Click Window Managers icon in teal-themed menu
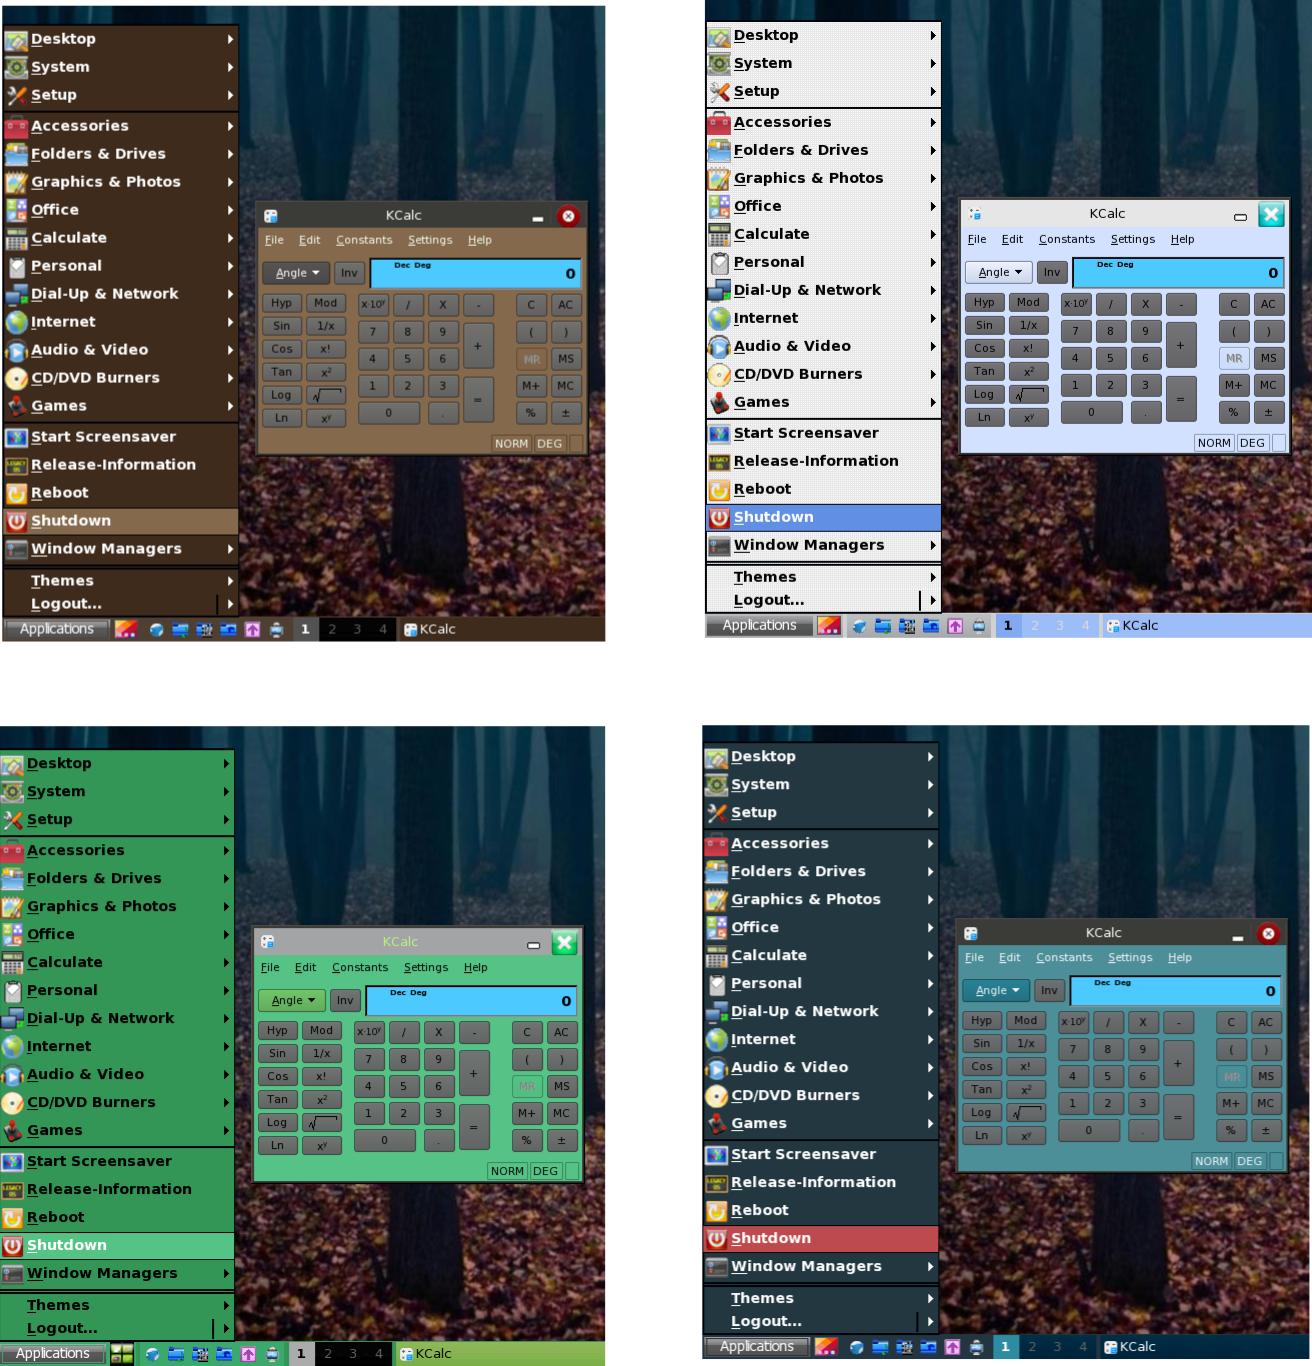1312x1366 pixels. tap(716, 1267)
